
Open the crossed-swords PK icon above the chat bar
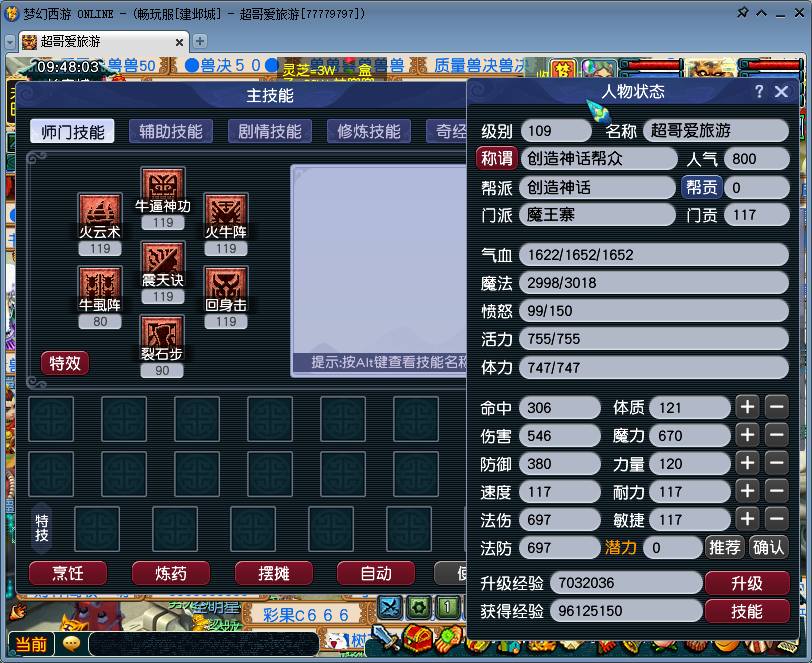(390, 606)
